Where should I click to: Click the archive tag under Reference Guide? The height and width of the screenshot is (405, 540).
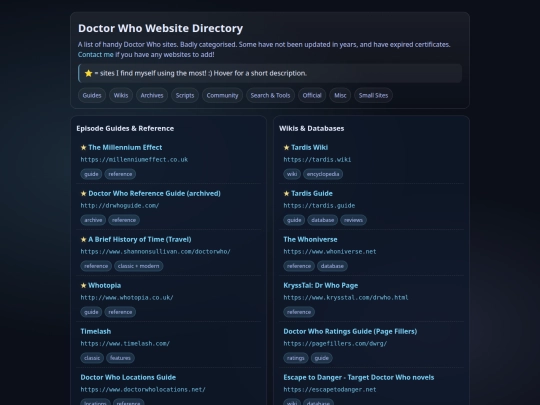pos(93,220)
